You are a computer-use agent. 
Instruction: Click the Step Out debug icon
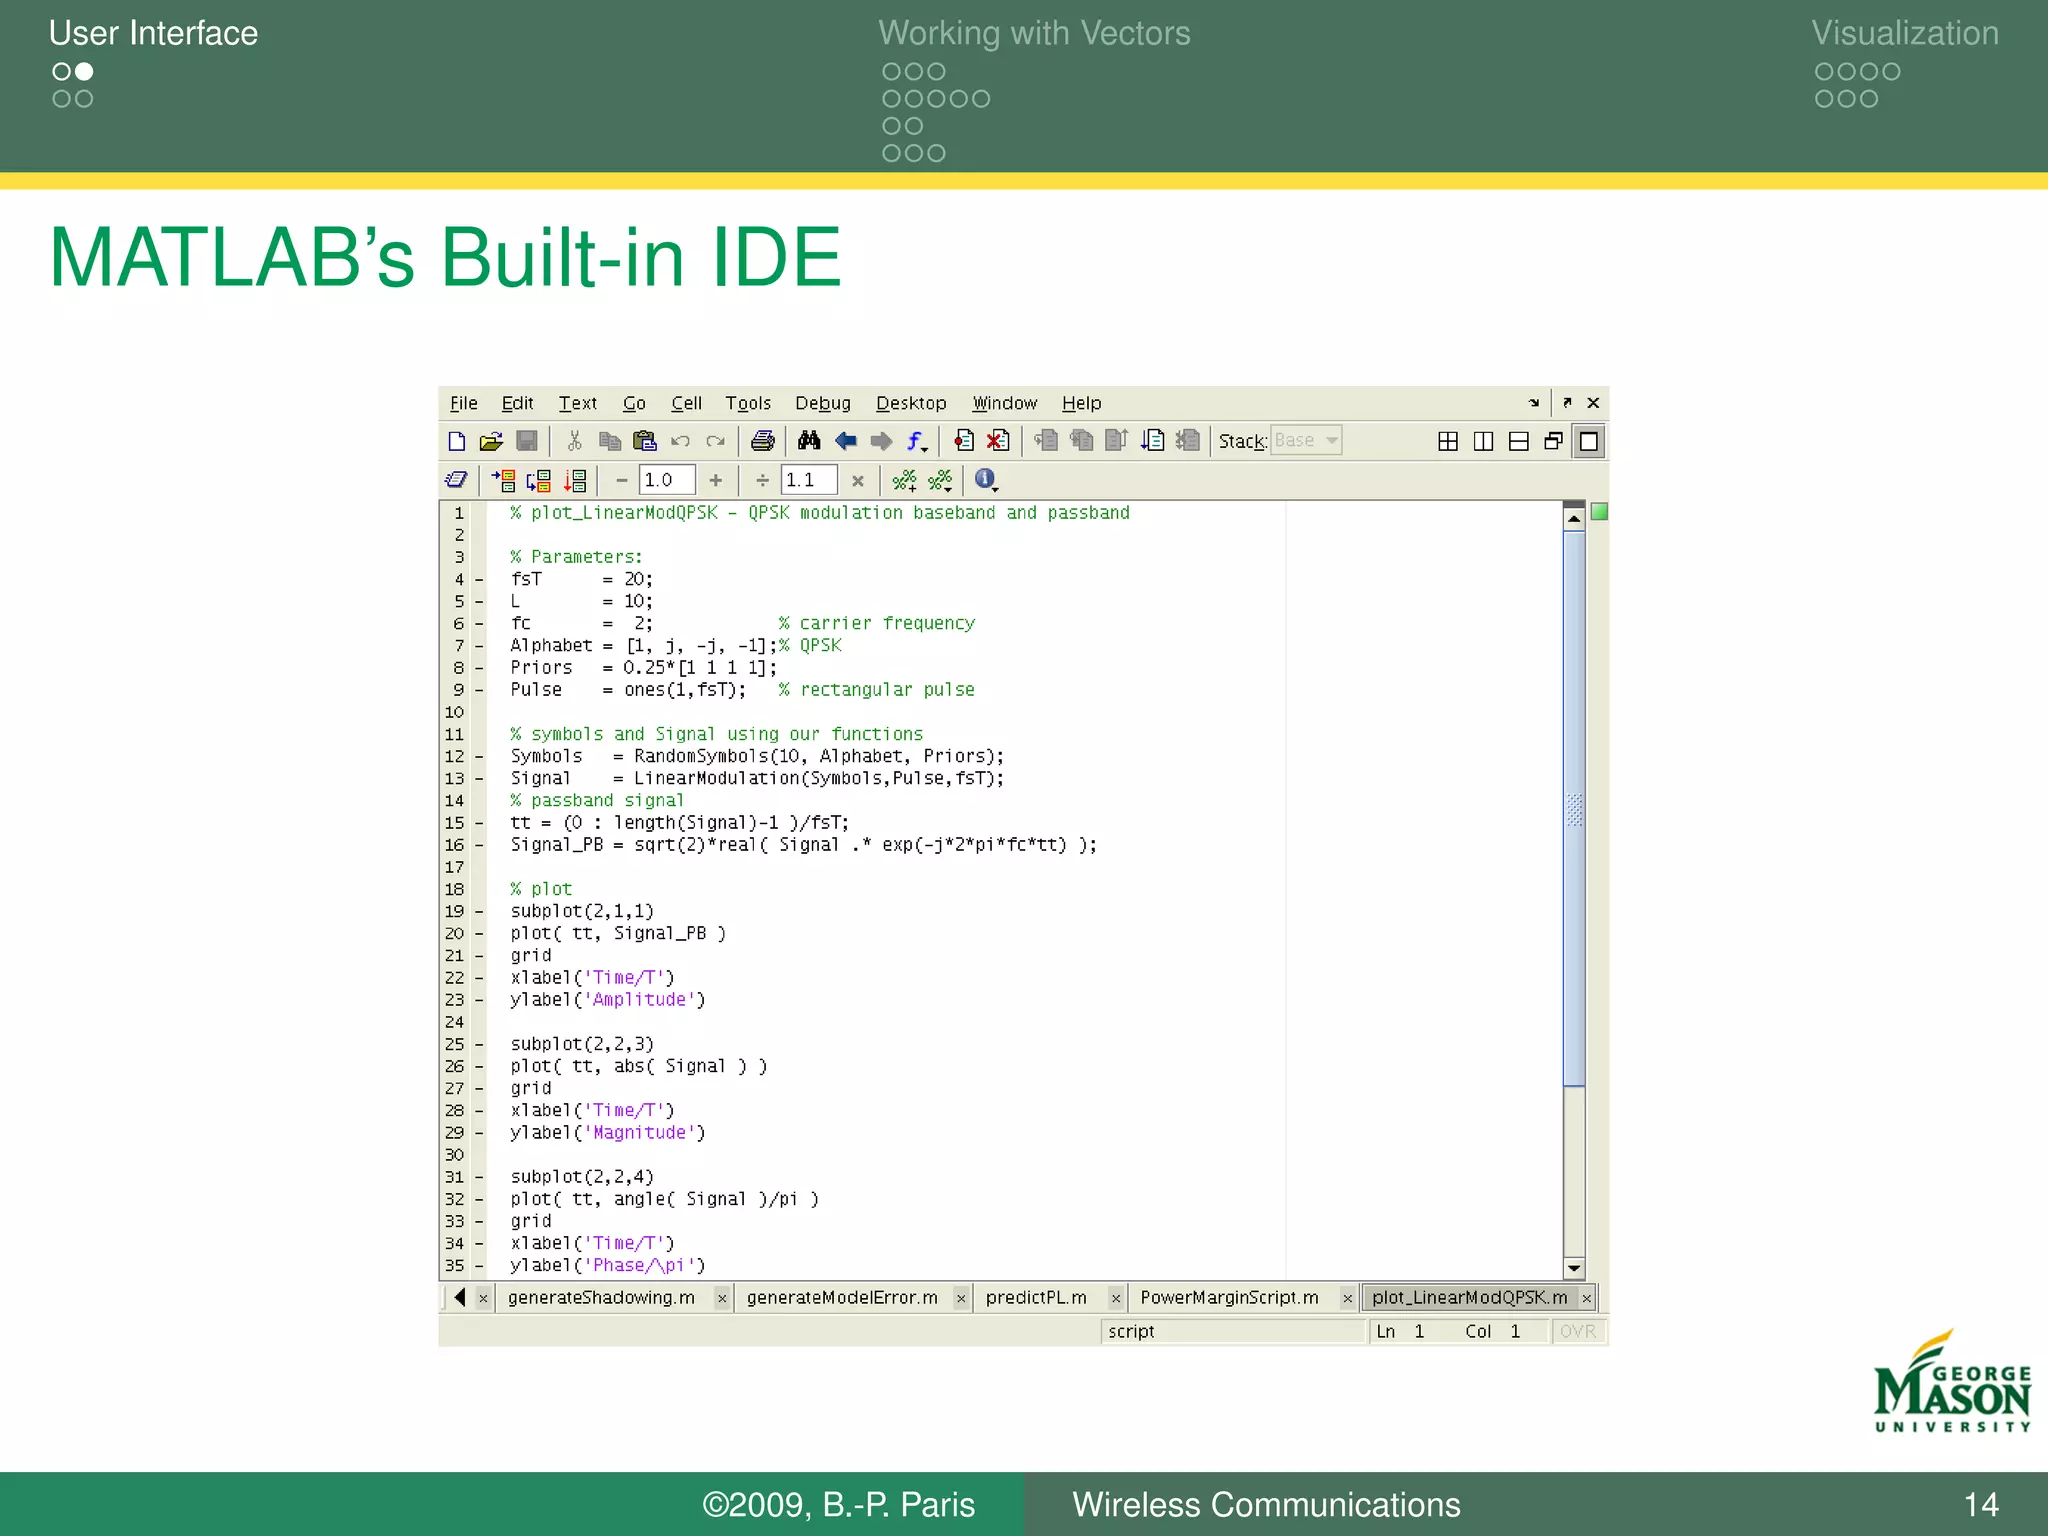pos(1116,441)
